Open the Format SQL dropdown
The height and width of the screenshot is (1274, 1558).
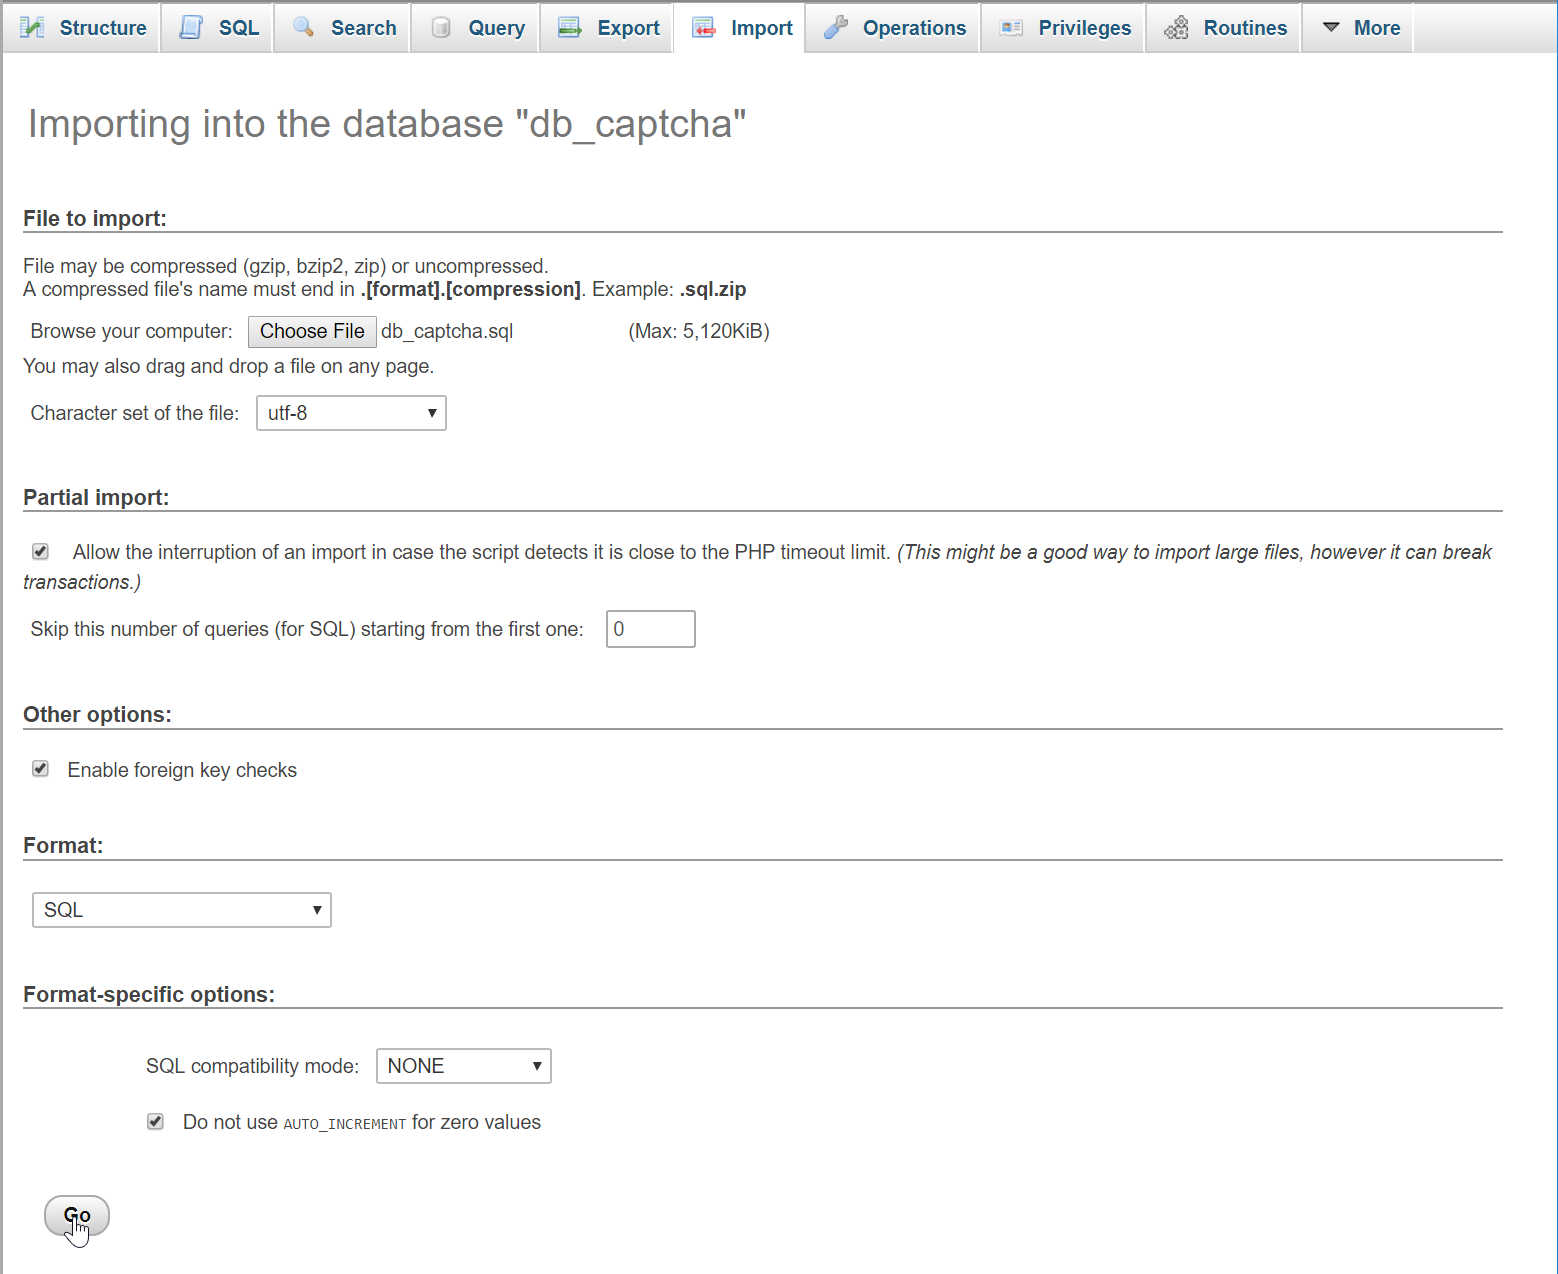[182, 910]
